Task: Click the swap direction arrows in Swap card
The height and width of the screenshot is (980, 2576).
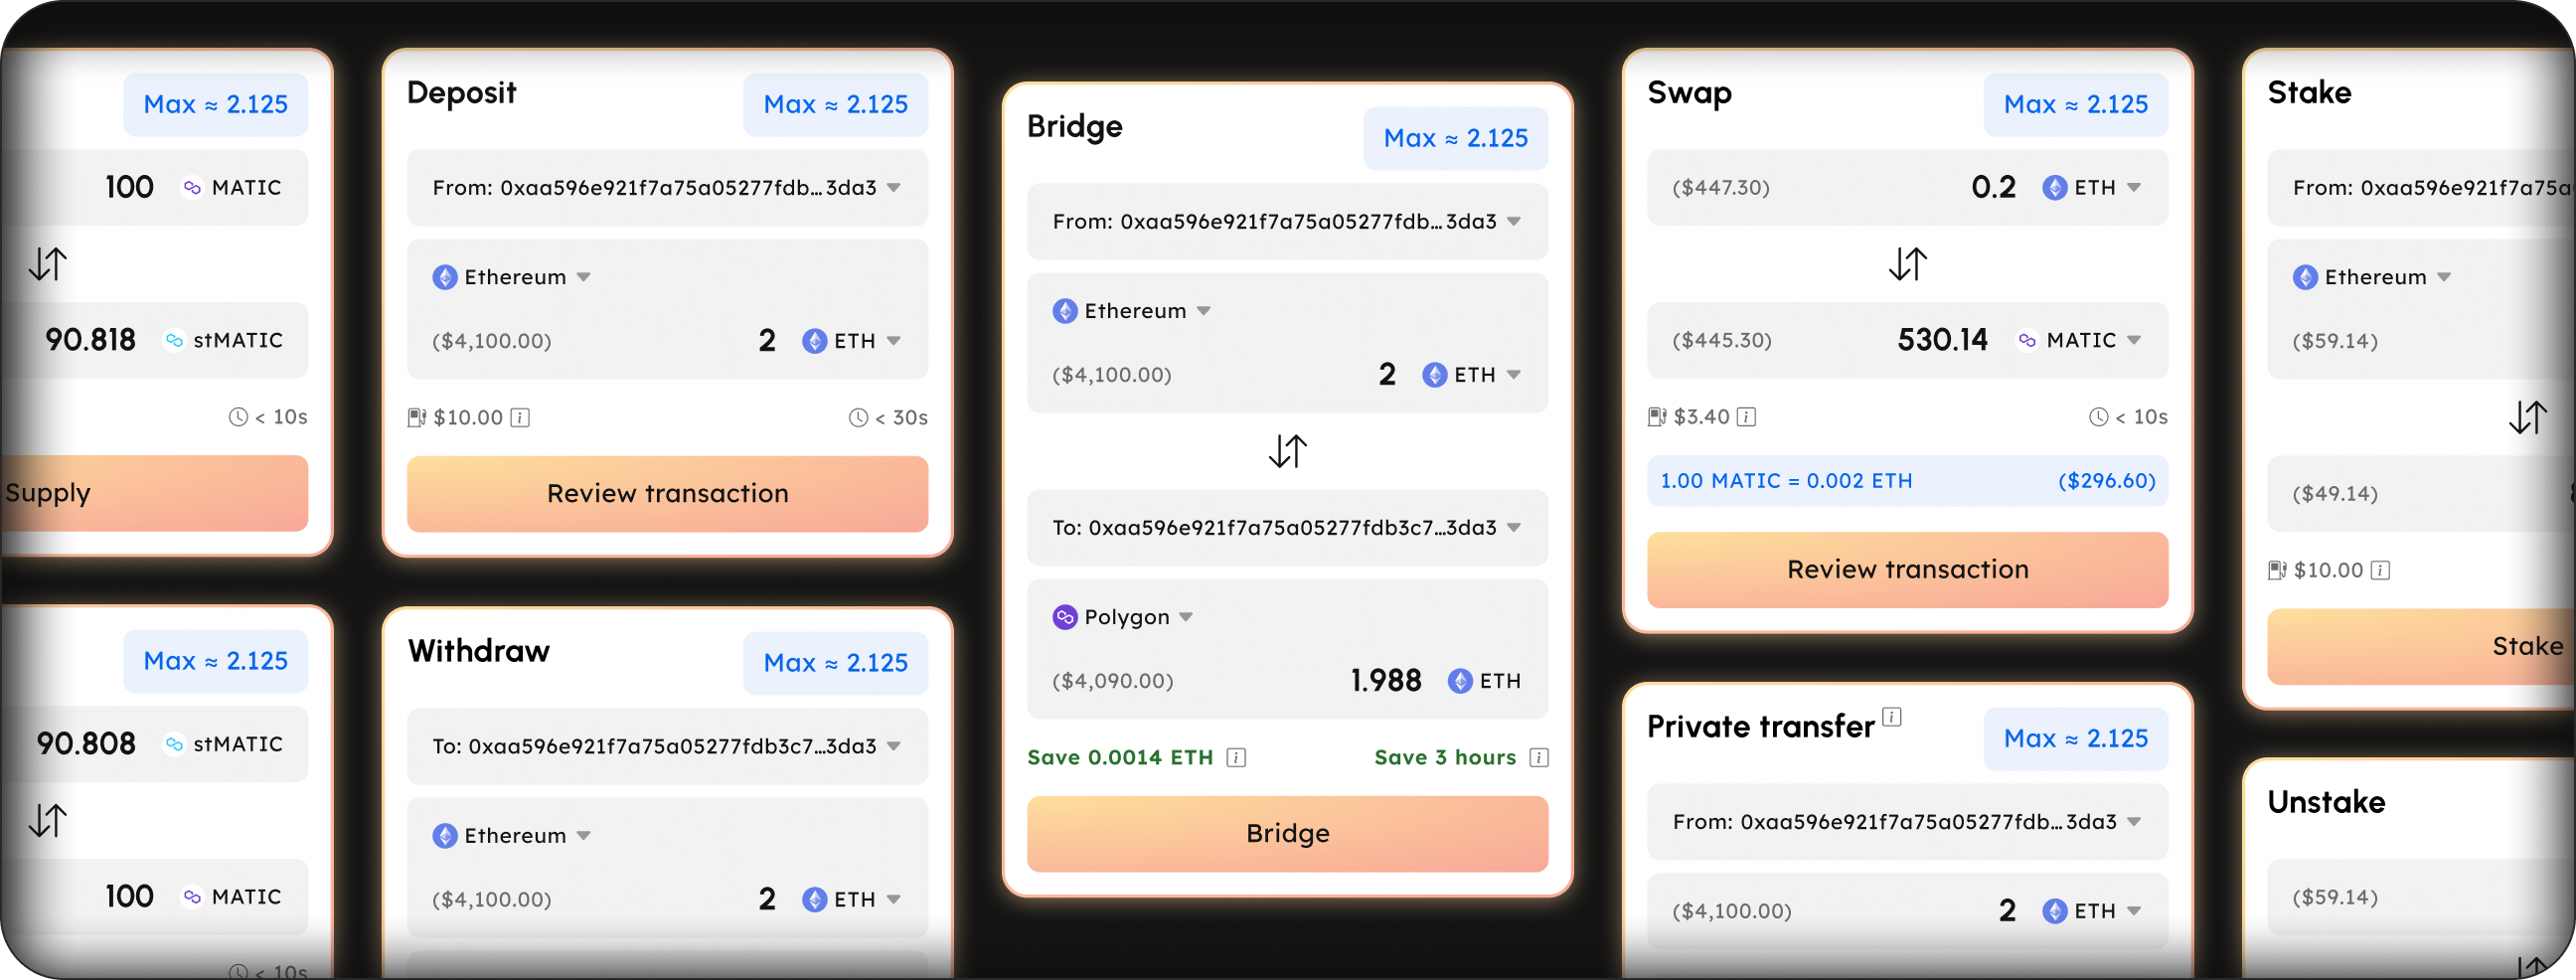Action: click(1907, 264)
